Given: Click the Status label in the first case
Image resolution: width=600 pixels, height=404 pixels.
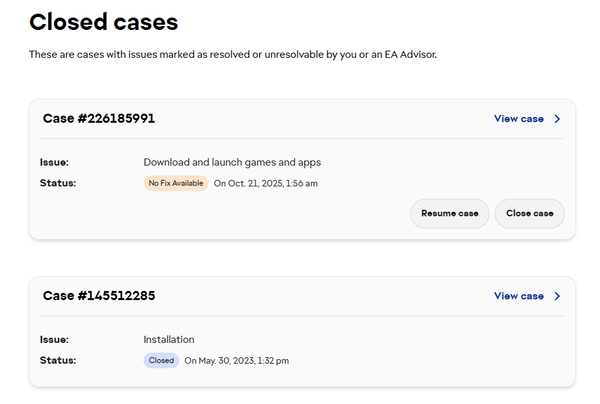Looking at the screenshot, I should coord(58,183).
